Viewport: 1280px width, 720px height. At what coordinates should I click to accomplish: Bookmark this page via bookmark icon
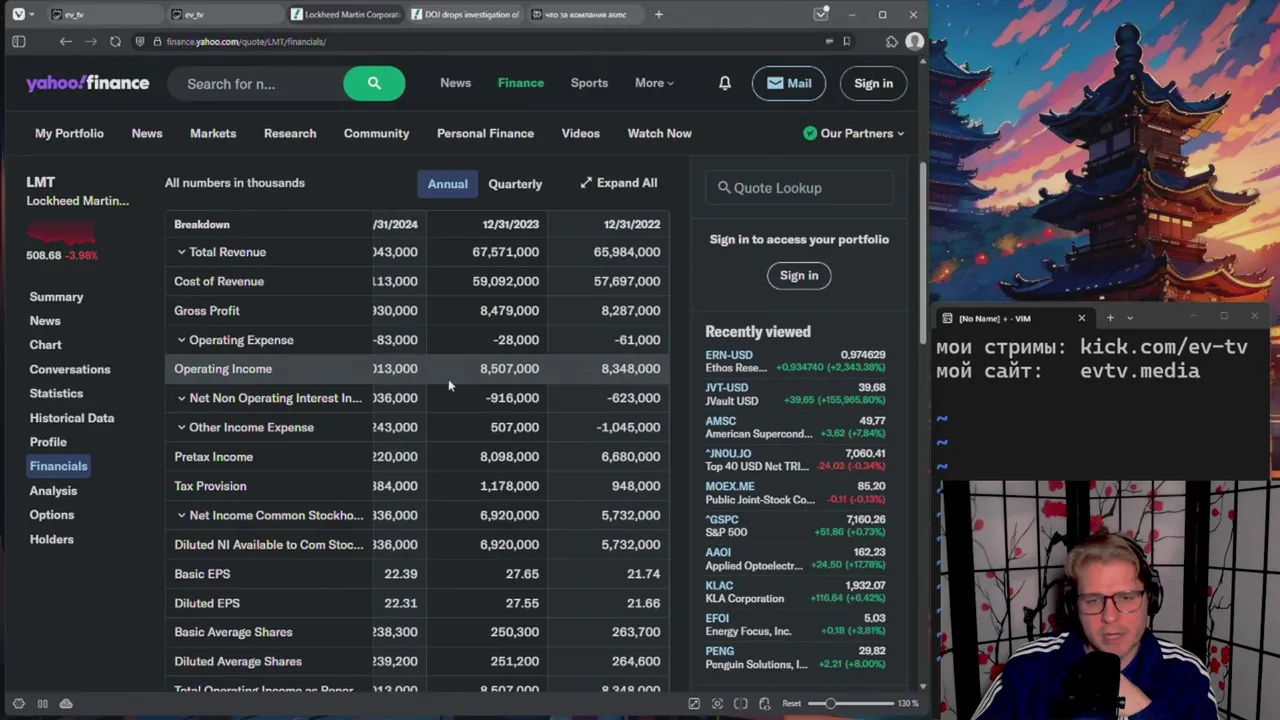point(846,41)
